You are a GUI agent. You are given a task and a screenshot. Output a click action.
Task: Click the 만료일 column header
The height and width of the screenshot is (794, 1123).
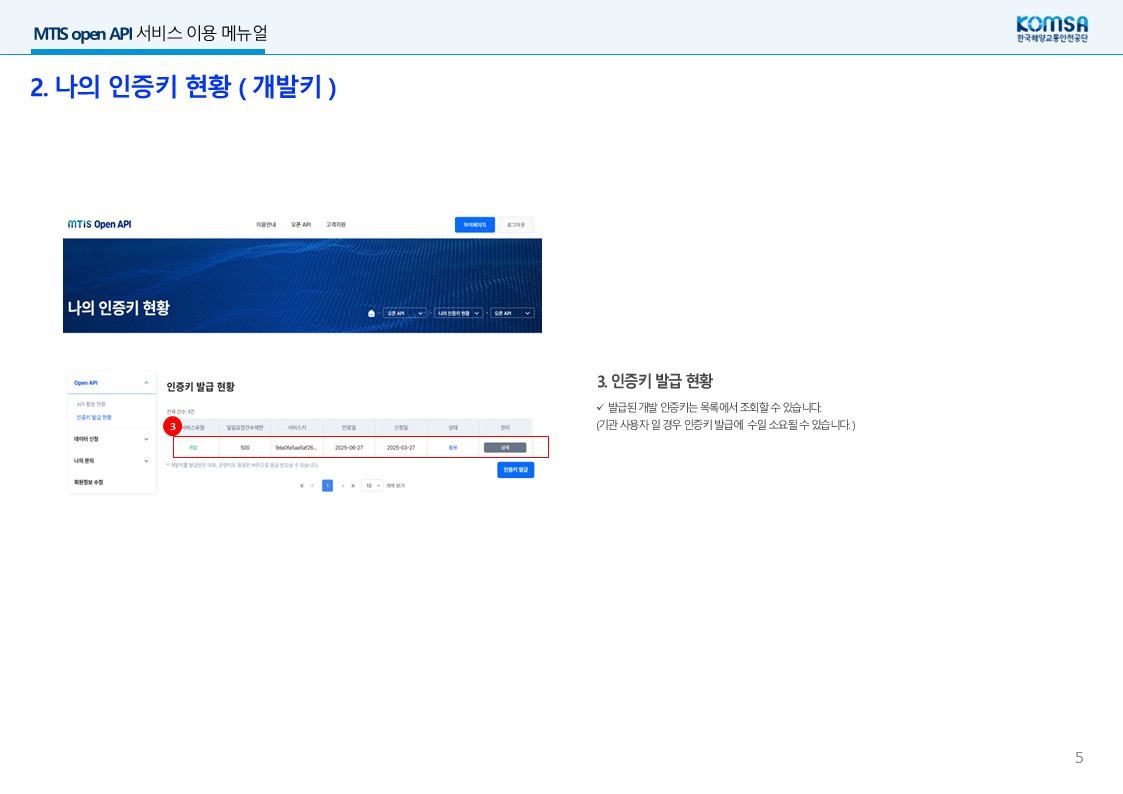pos(349,427)
